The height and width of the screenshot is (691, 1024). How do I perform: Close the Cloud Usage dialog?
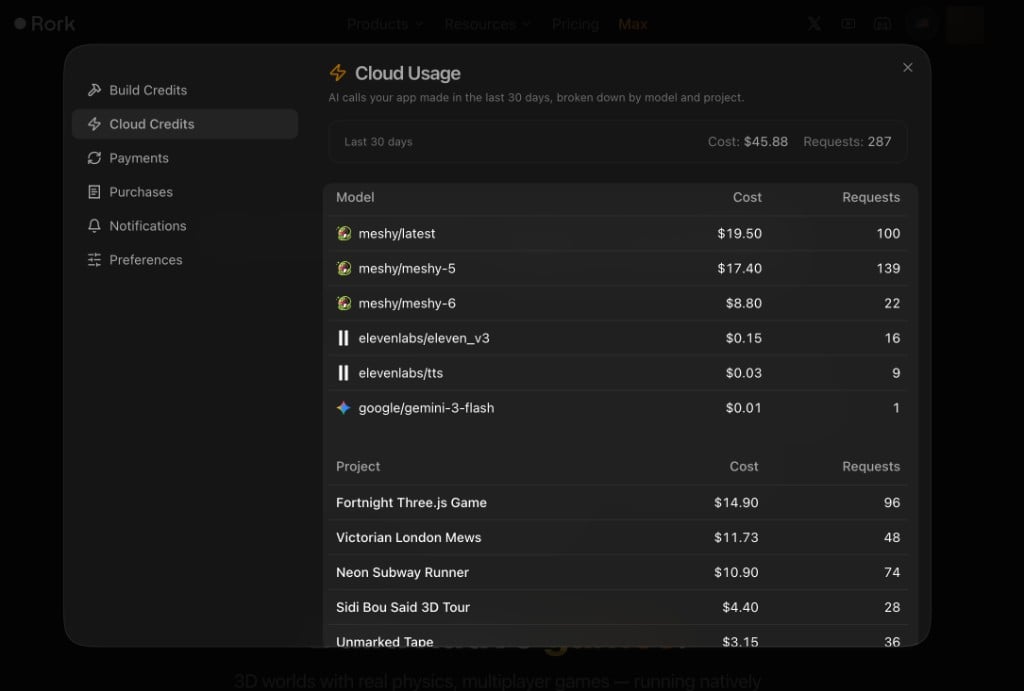click(x=908, y=68)
